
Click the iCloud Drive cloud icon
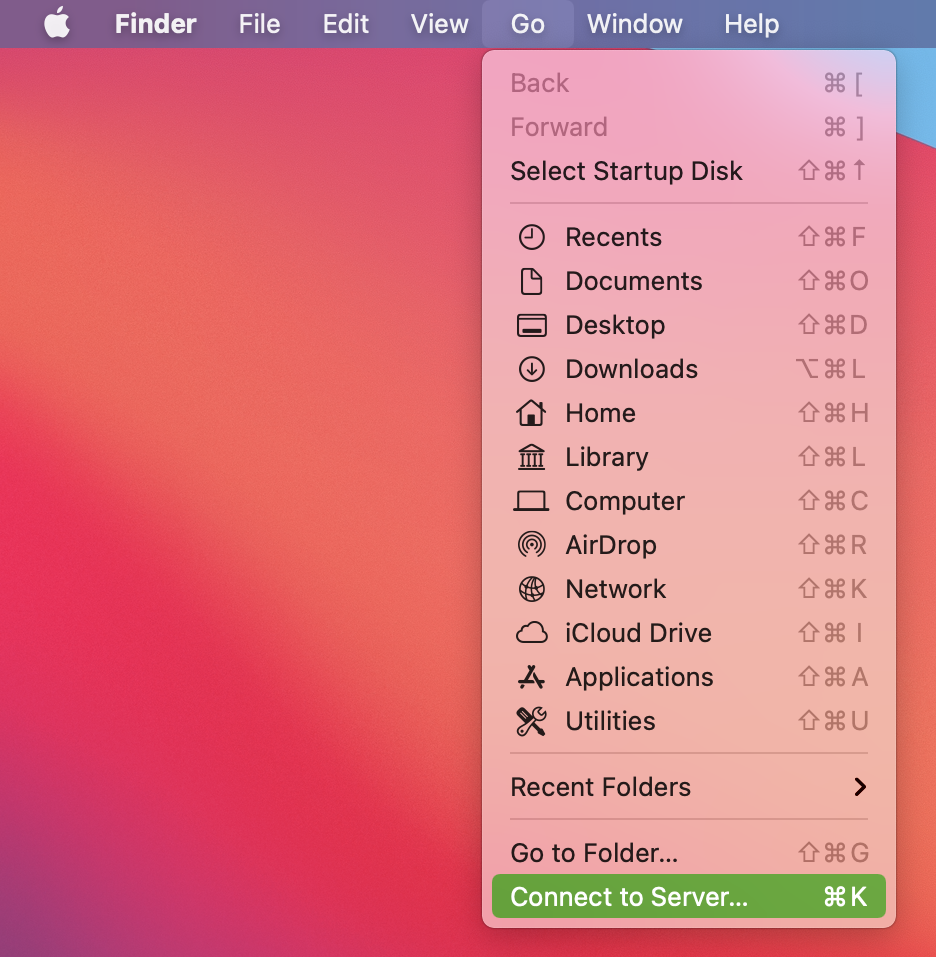point(531,633)
